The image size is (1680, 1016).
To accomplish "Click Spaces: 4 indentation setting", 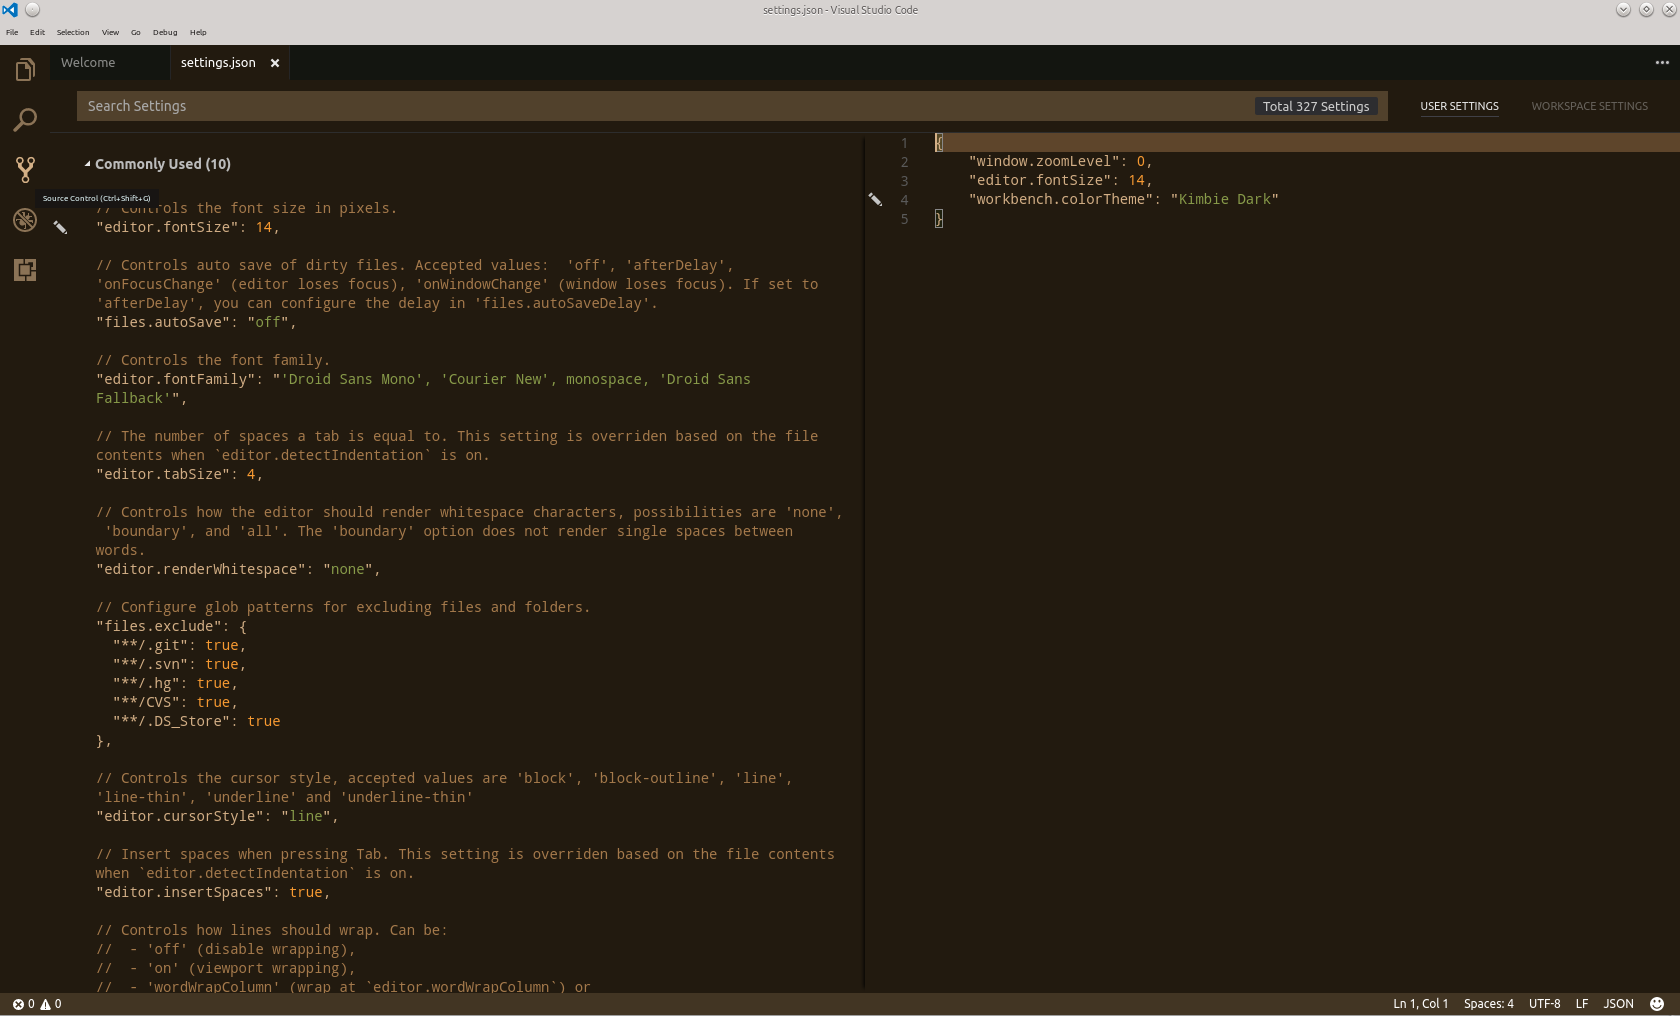I will 1487,1004.
